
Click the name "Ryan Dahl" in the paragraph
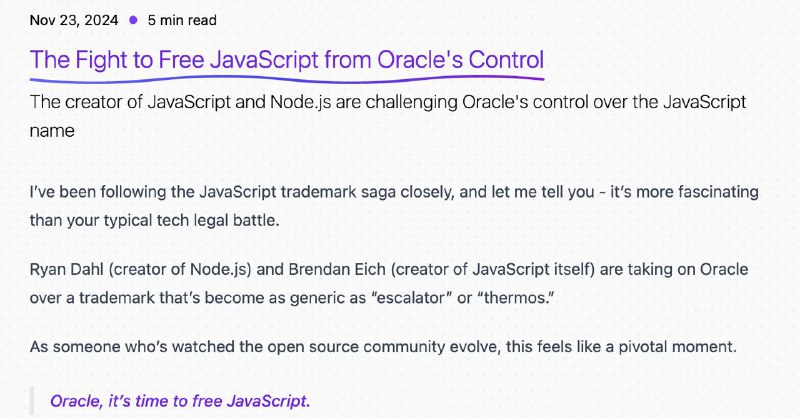coord(66,269)
